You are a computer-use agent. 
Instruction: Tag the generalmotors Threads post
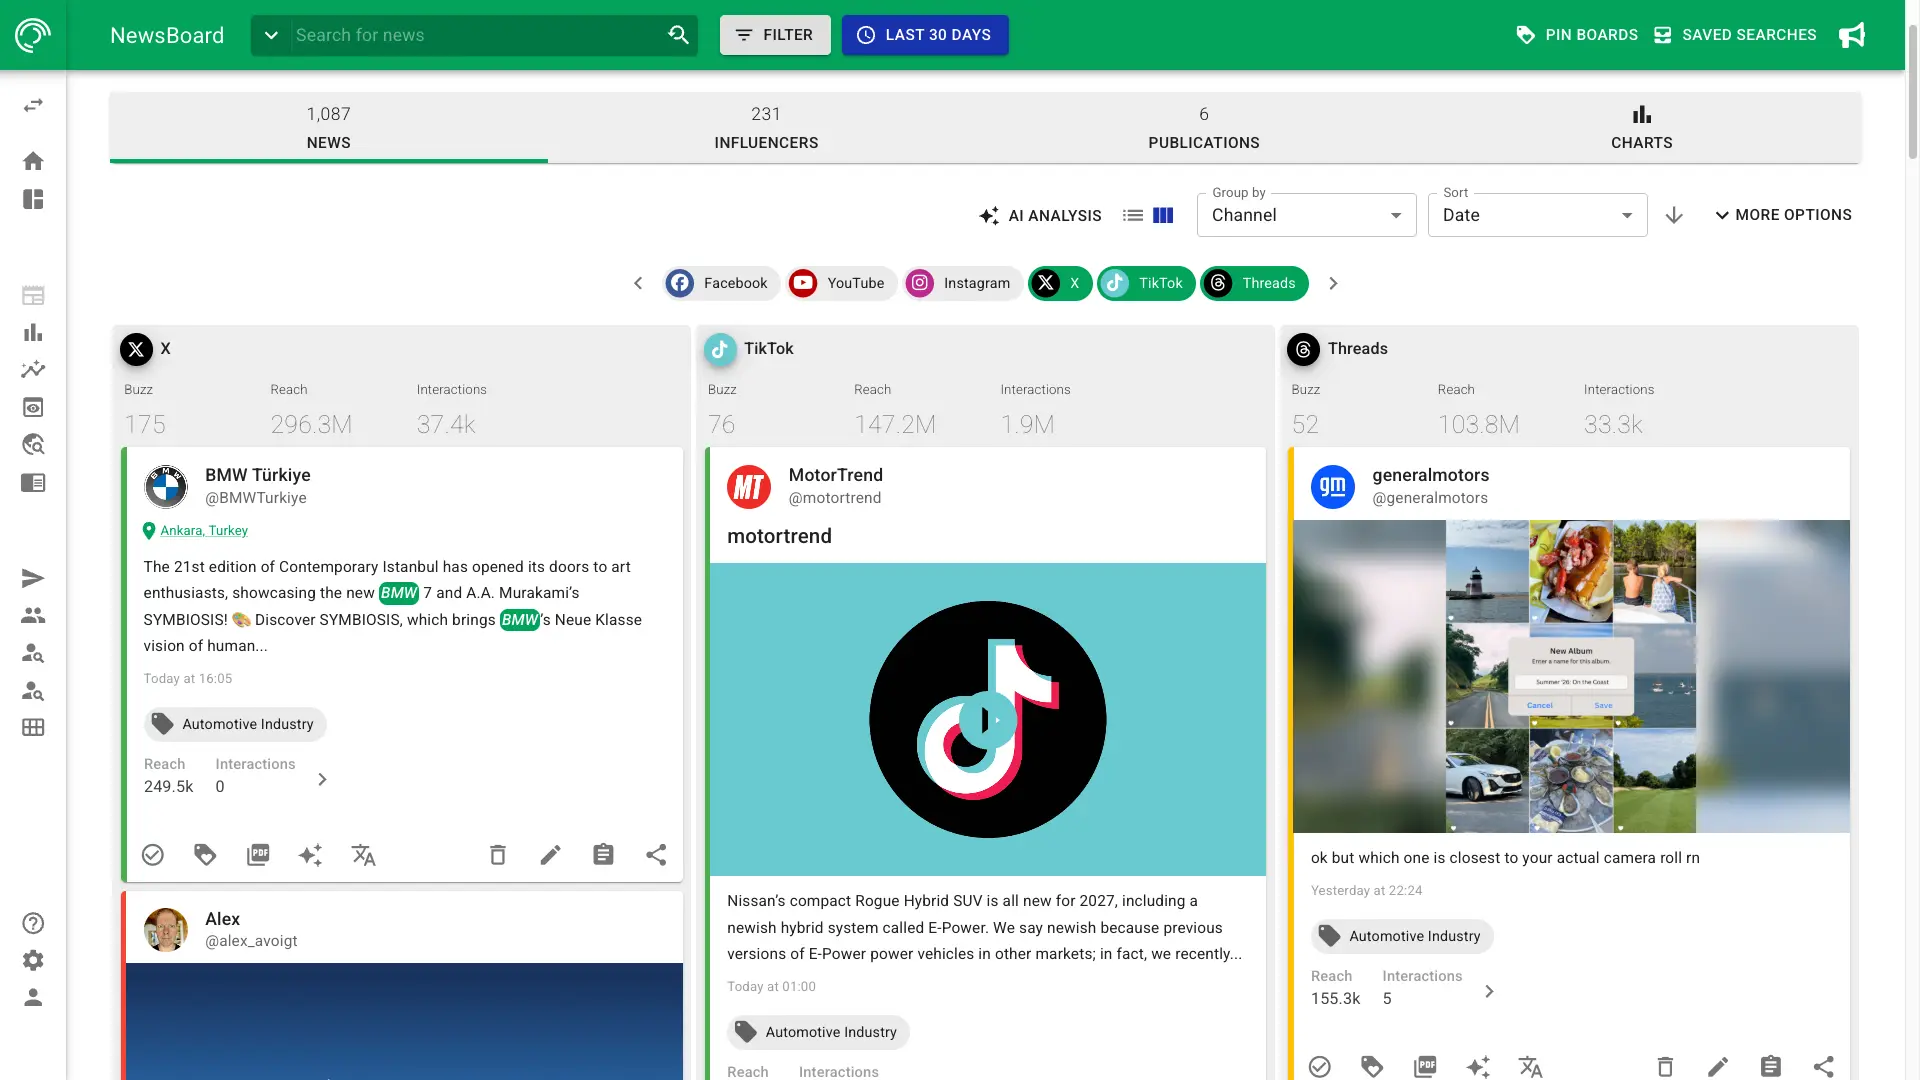point(1373,1067)
